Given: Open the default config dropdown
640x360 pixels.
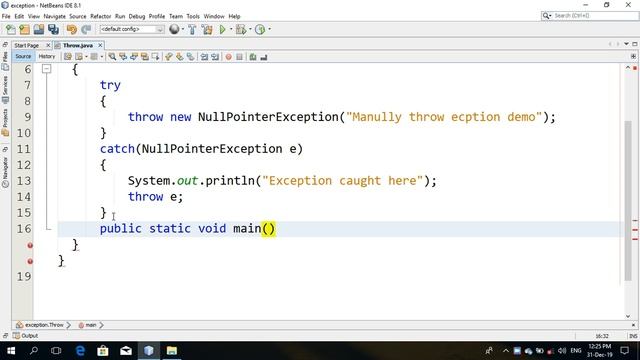Looking at the screenshot, I should 132,29.
